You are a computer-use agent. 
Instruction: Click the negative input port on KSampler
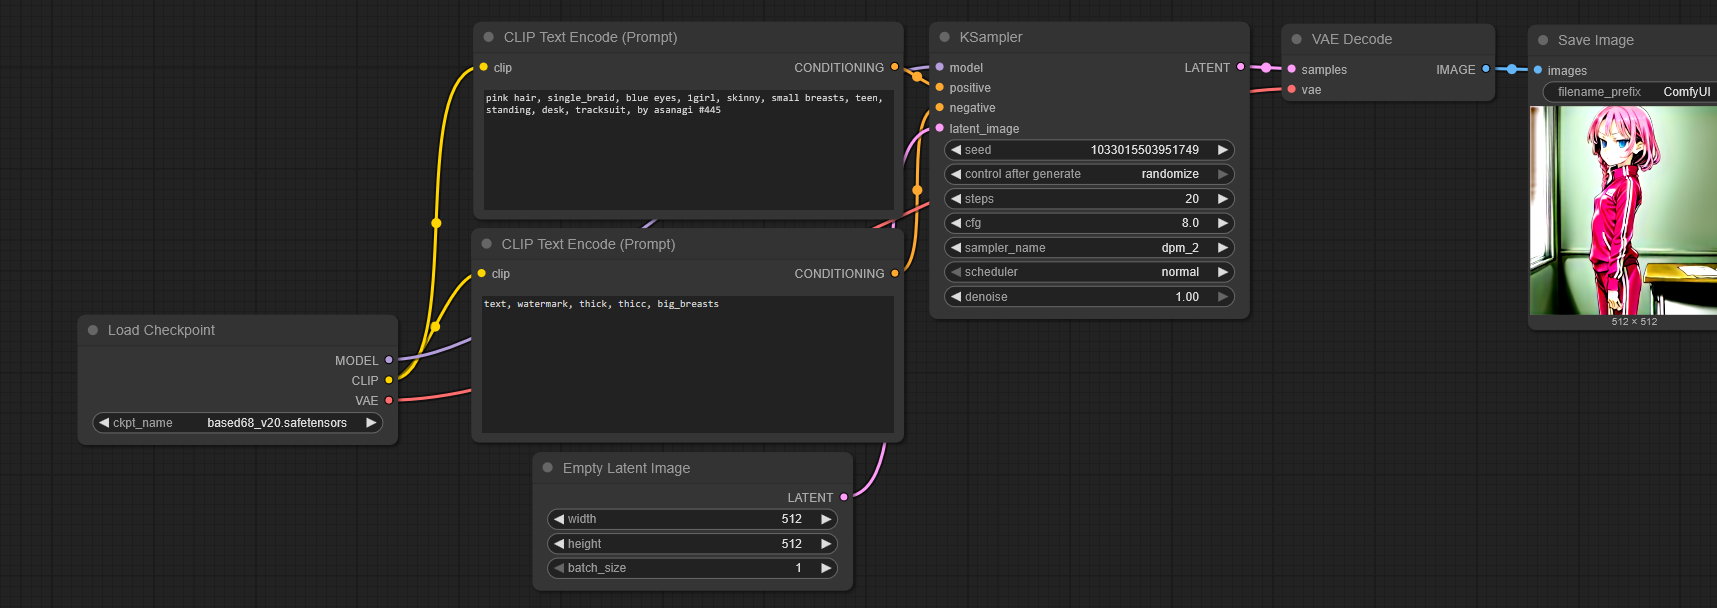(940, 108)
